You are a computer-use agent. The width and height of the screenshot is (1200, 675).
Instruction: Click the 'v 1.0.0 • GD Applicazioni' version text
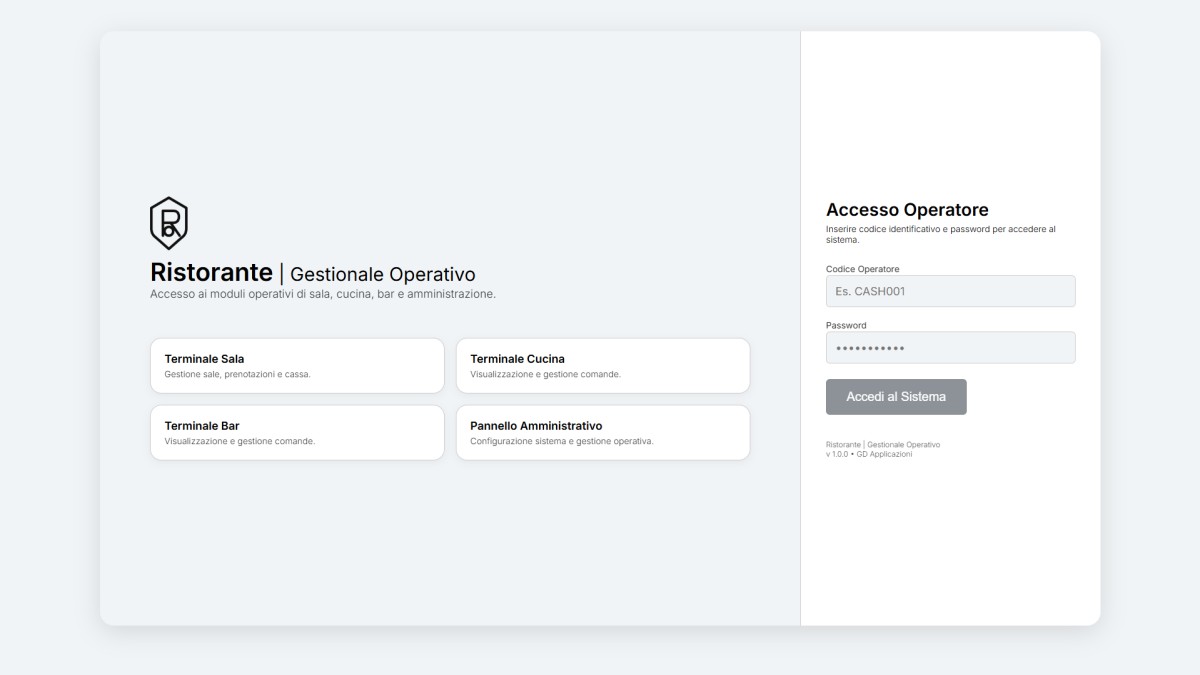coord(869,454)
